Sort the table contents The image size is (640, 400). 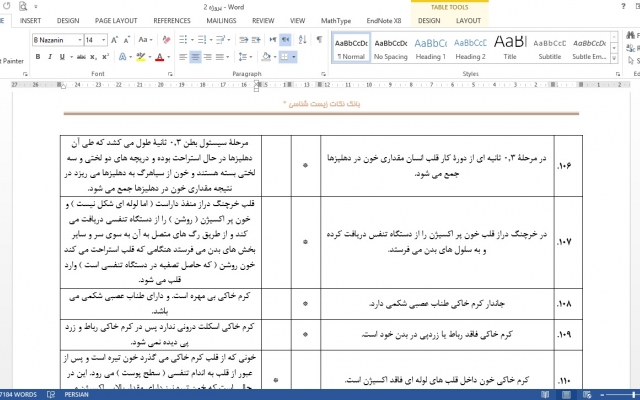(302, 40)
